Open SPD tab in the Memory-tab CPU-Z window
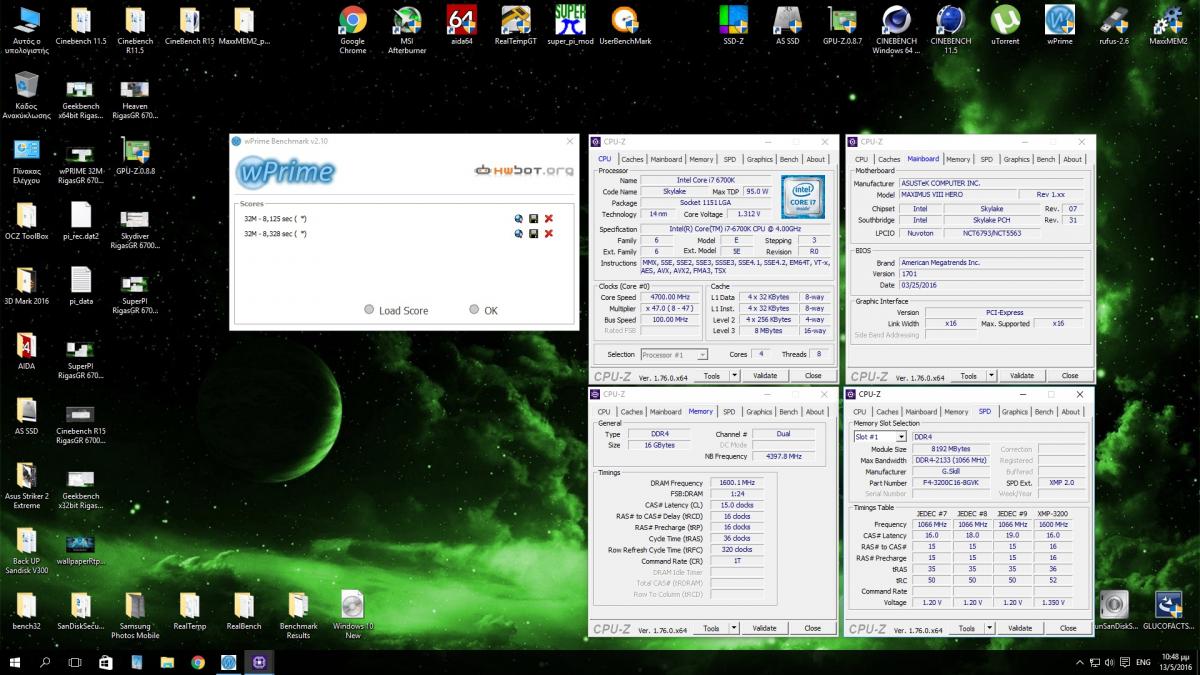The height and width of the screenshot is (675, 1200). tap(729, 412)
